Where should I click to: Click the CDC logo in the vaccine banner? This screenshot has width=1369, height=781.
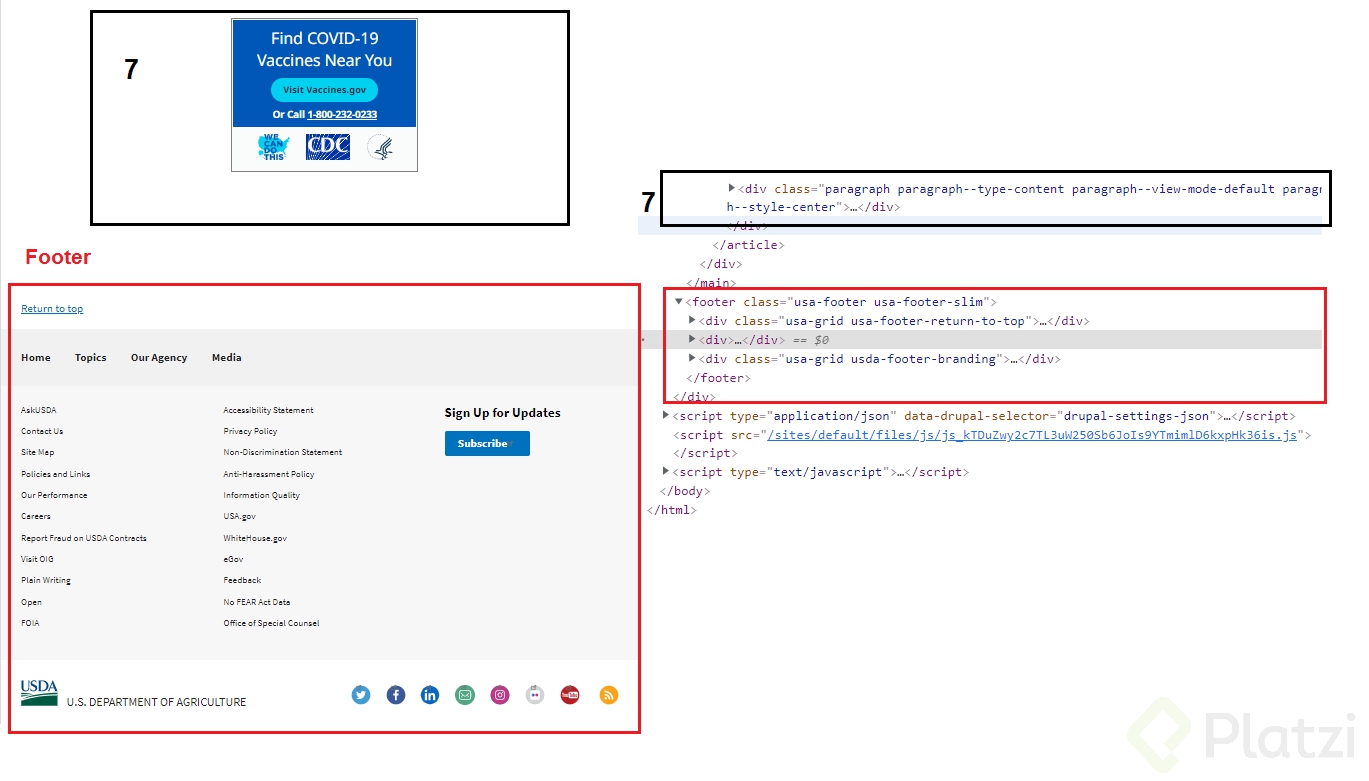(x=328, y=147)
